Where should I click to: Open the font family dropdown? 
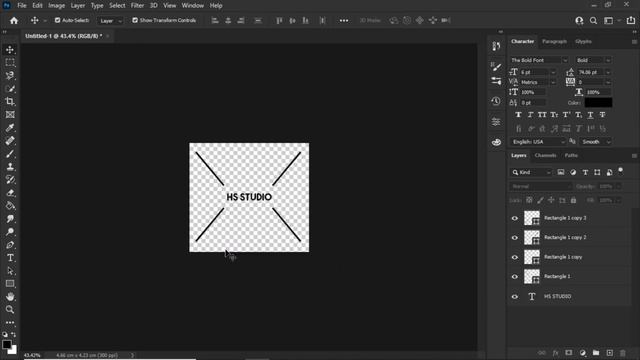tap(565, 60)
